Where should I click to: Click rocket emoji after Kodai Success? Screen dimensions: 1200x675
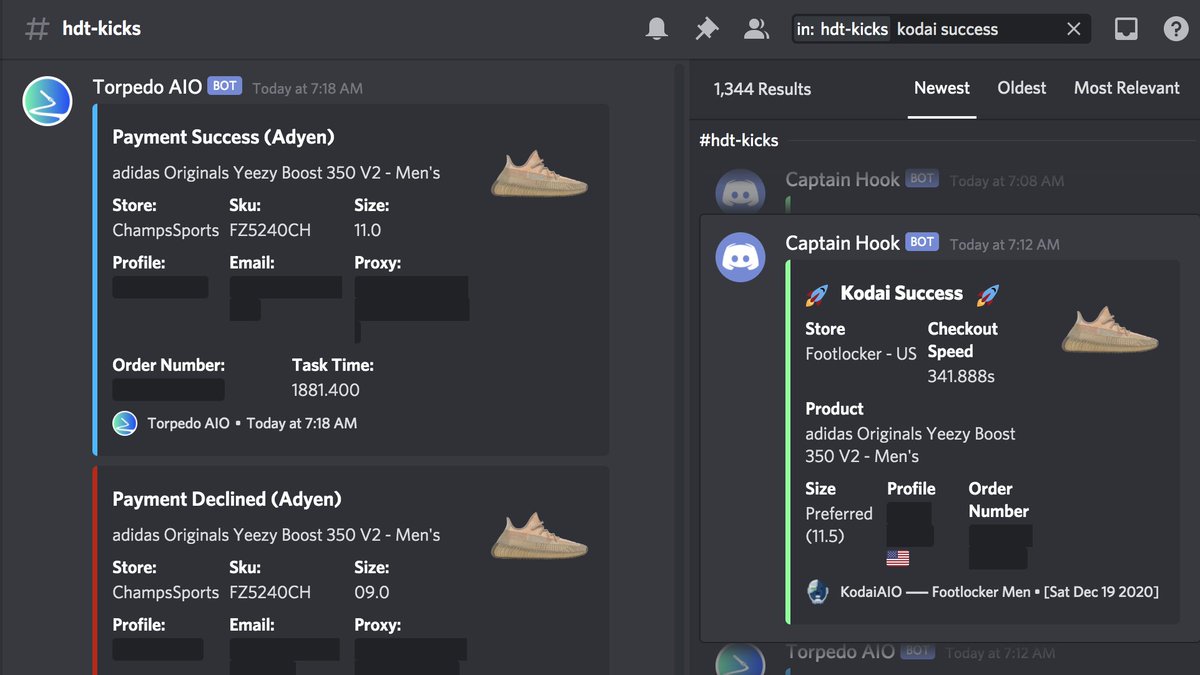(x=988, y=294)
